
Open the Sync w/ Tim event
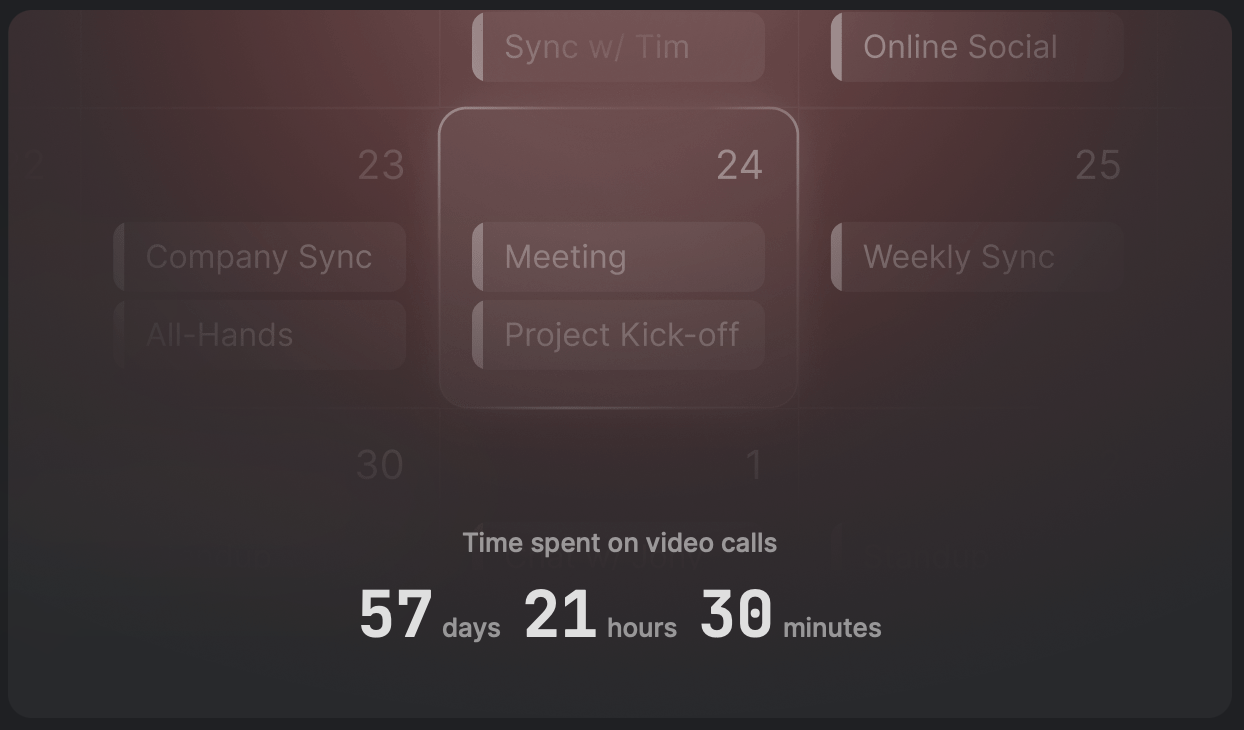[x=618, y=47]
